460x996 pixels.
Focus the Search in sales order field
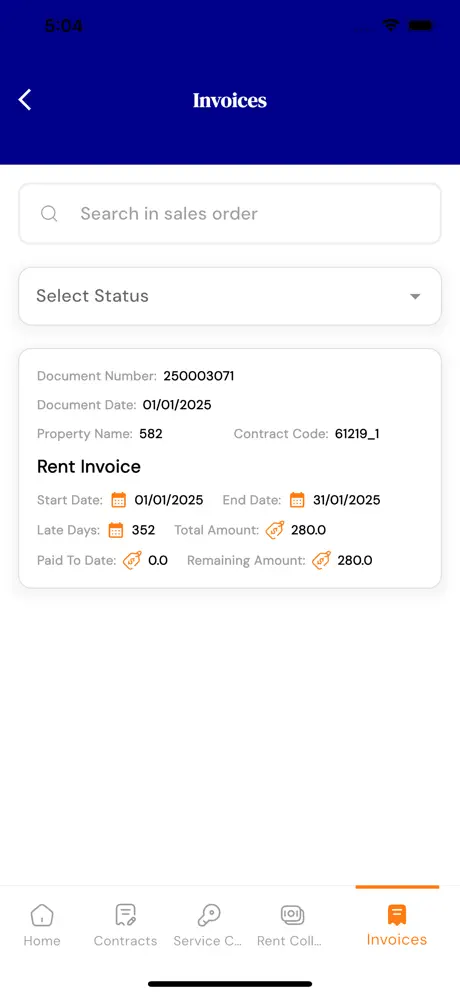coord(230,213)
